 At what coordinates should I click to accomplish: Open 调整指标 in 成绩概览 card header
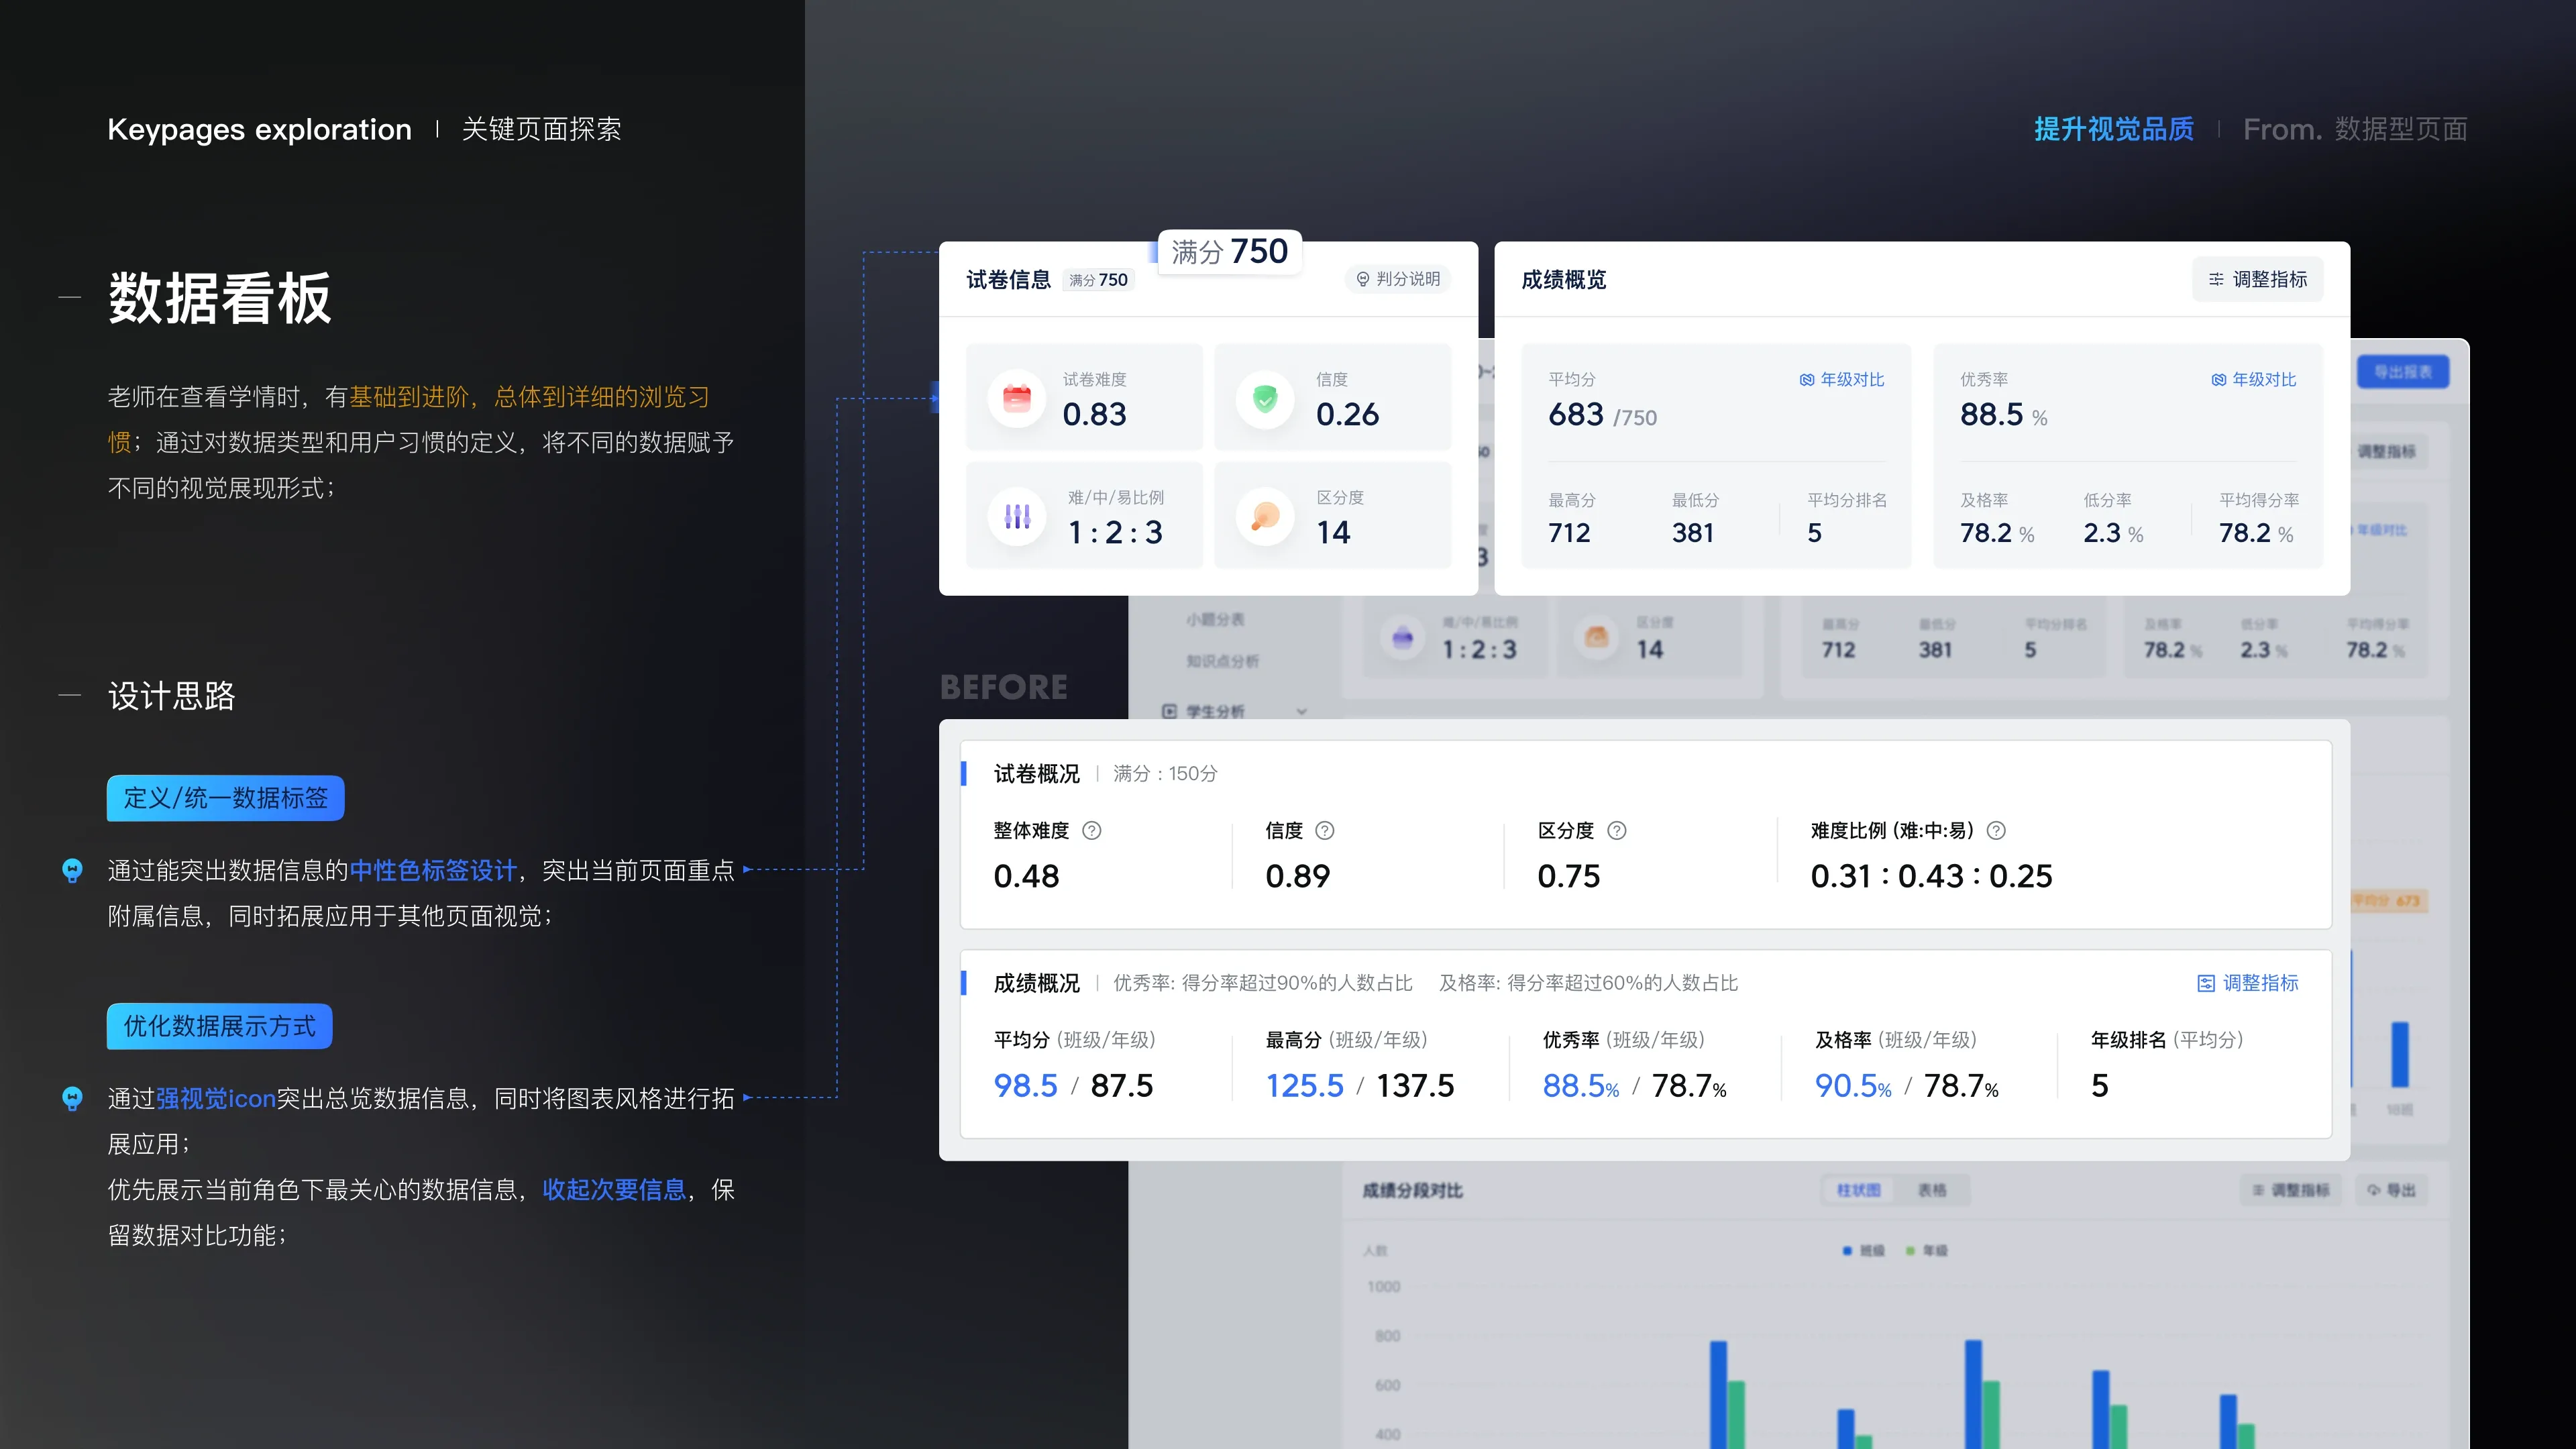point(2258,279)
